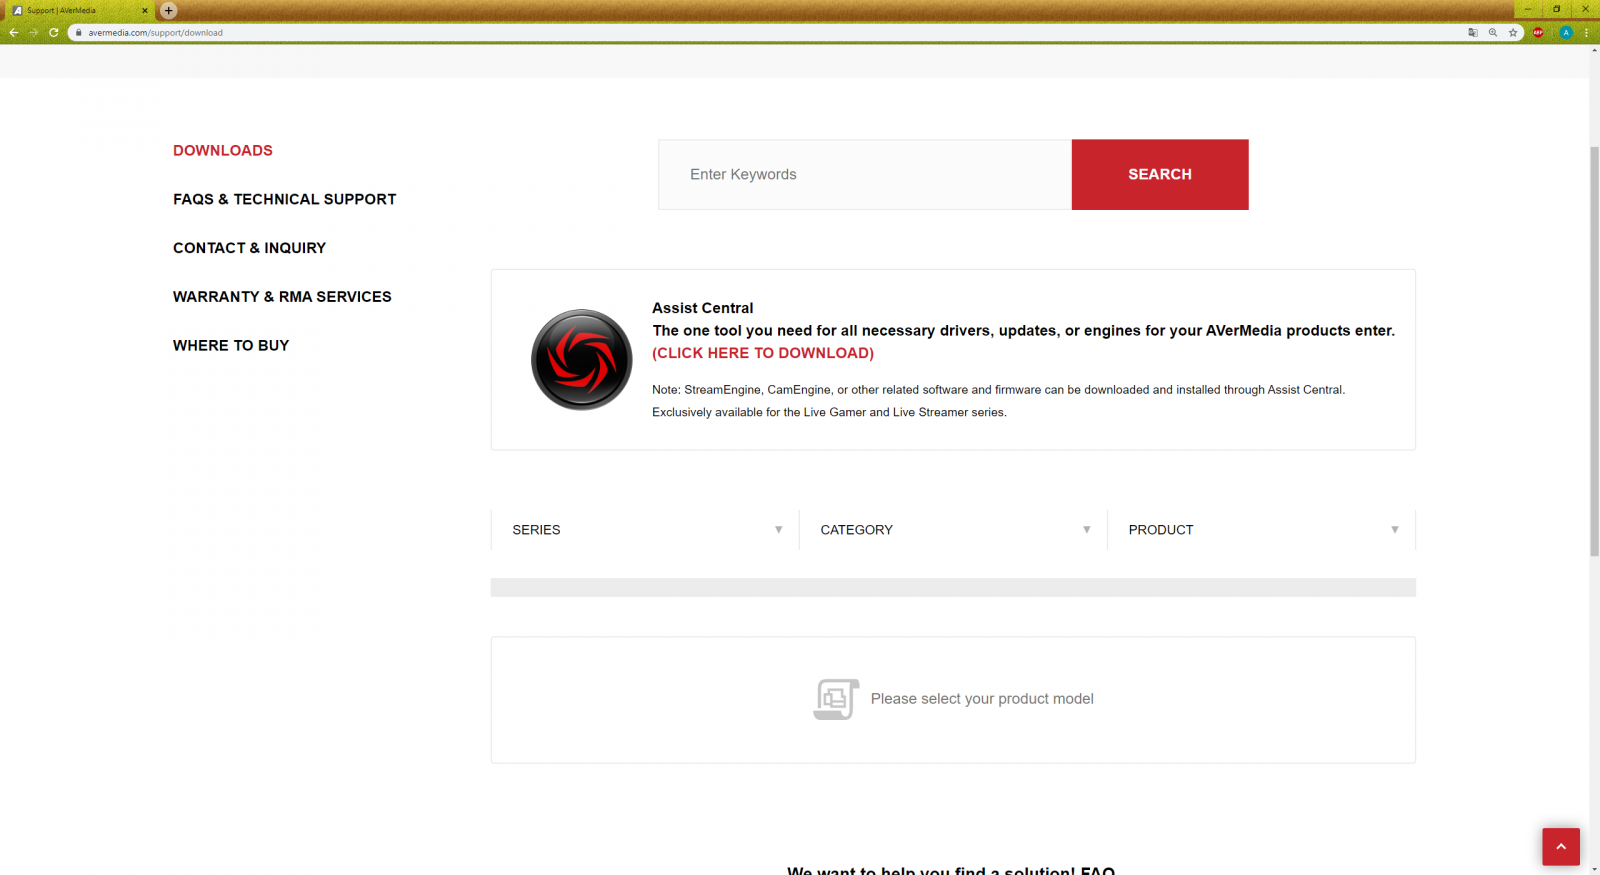The image size is (1600, 875).
Task: Open CONTACT & INQUIRY sidebar item
Action: point(250,248)
